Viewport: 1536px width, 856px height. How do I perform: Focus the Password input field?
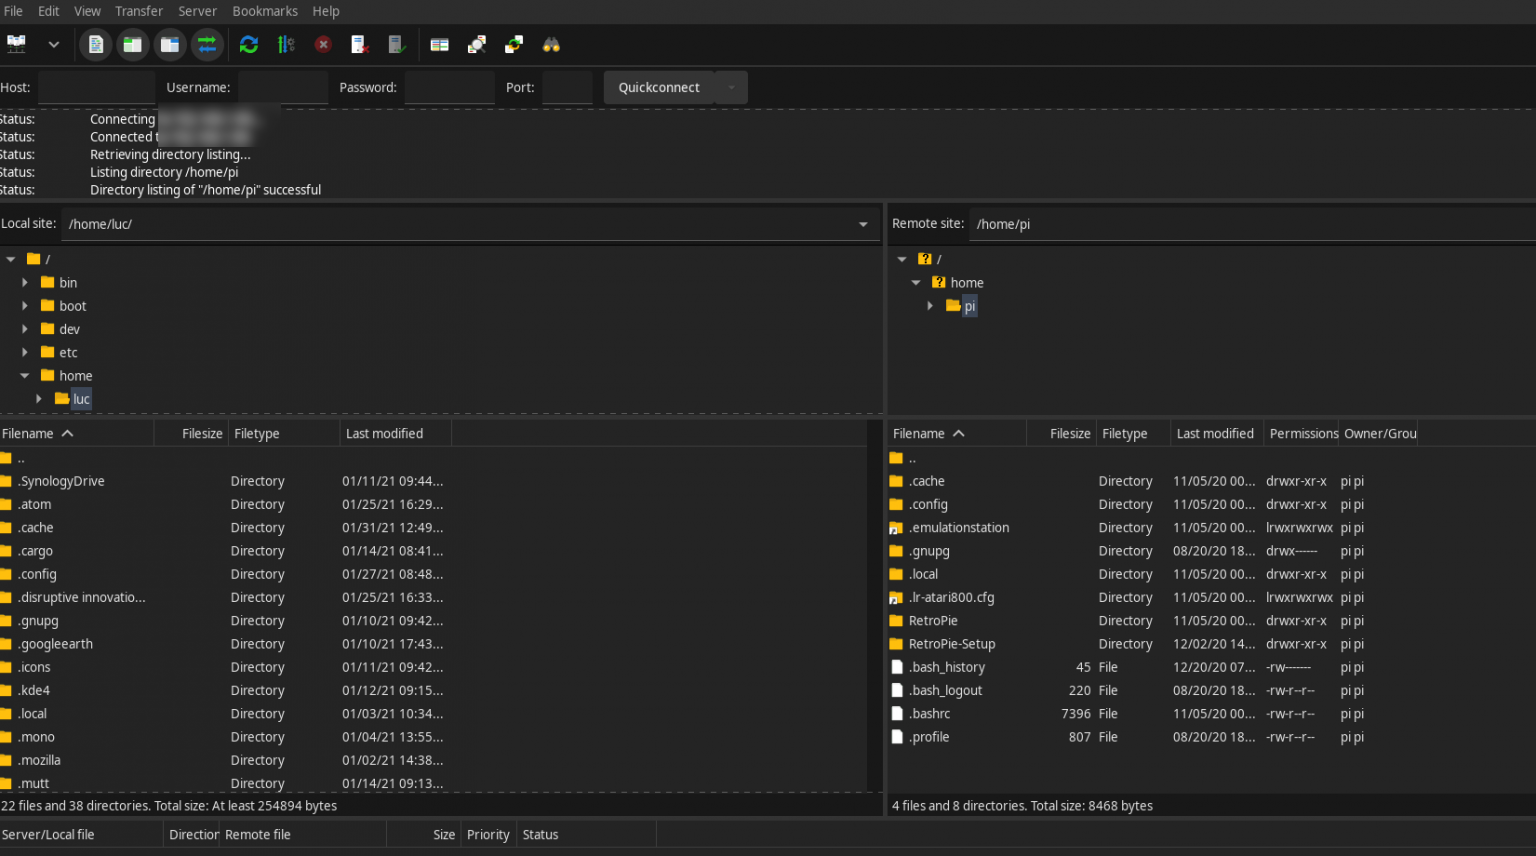tap(450, 87)
